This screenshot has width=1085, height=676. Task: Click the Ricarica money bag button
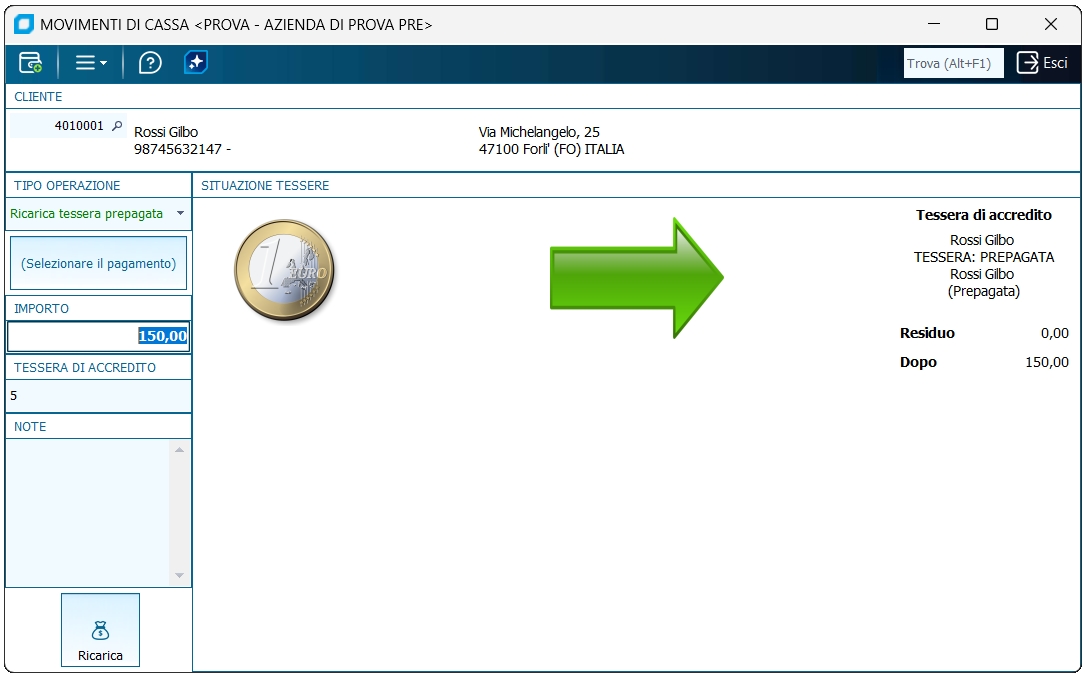(x=100, y=630)
